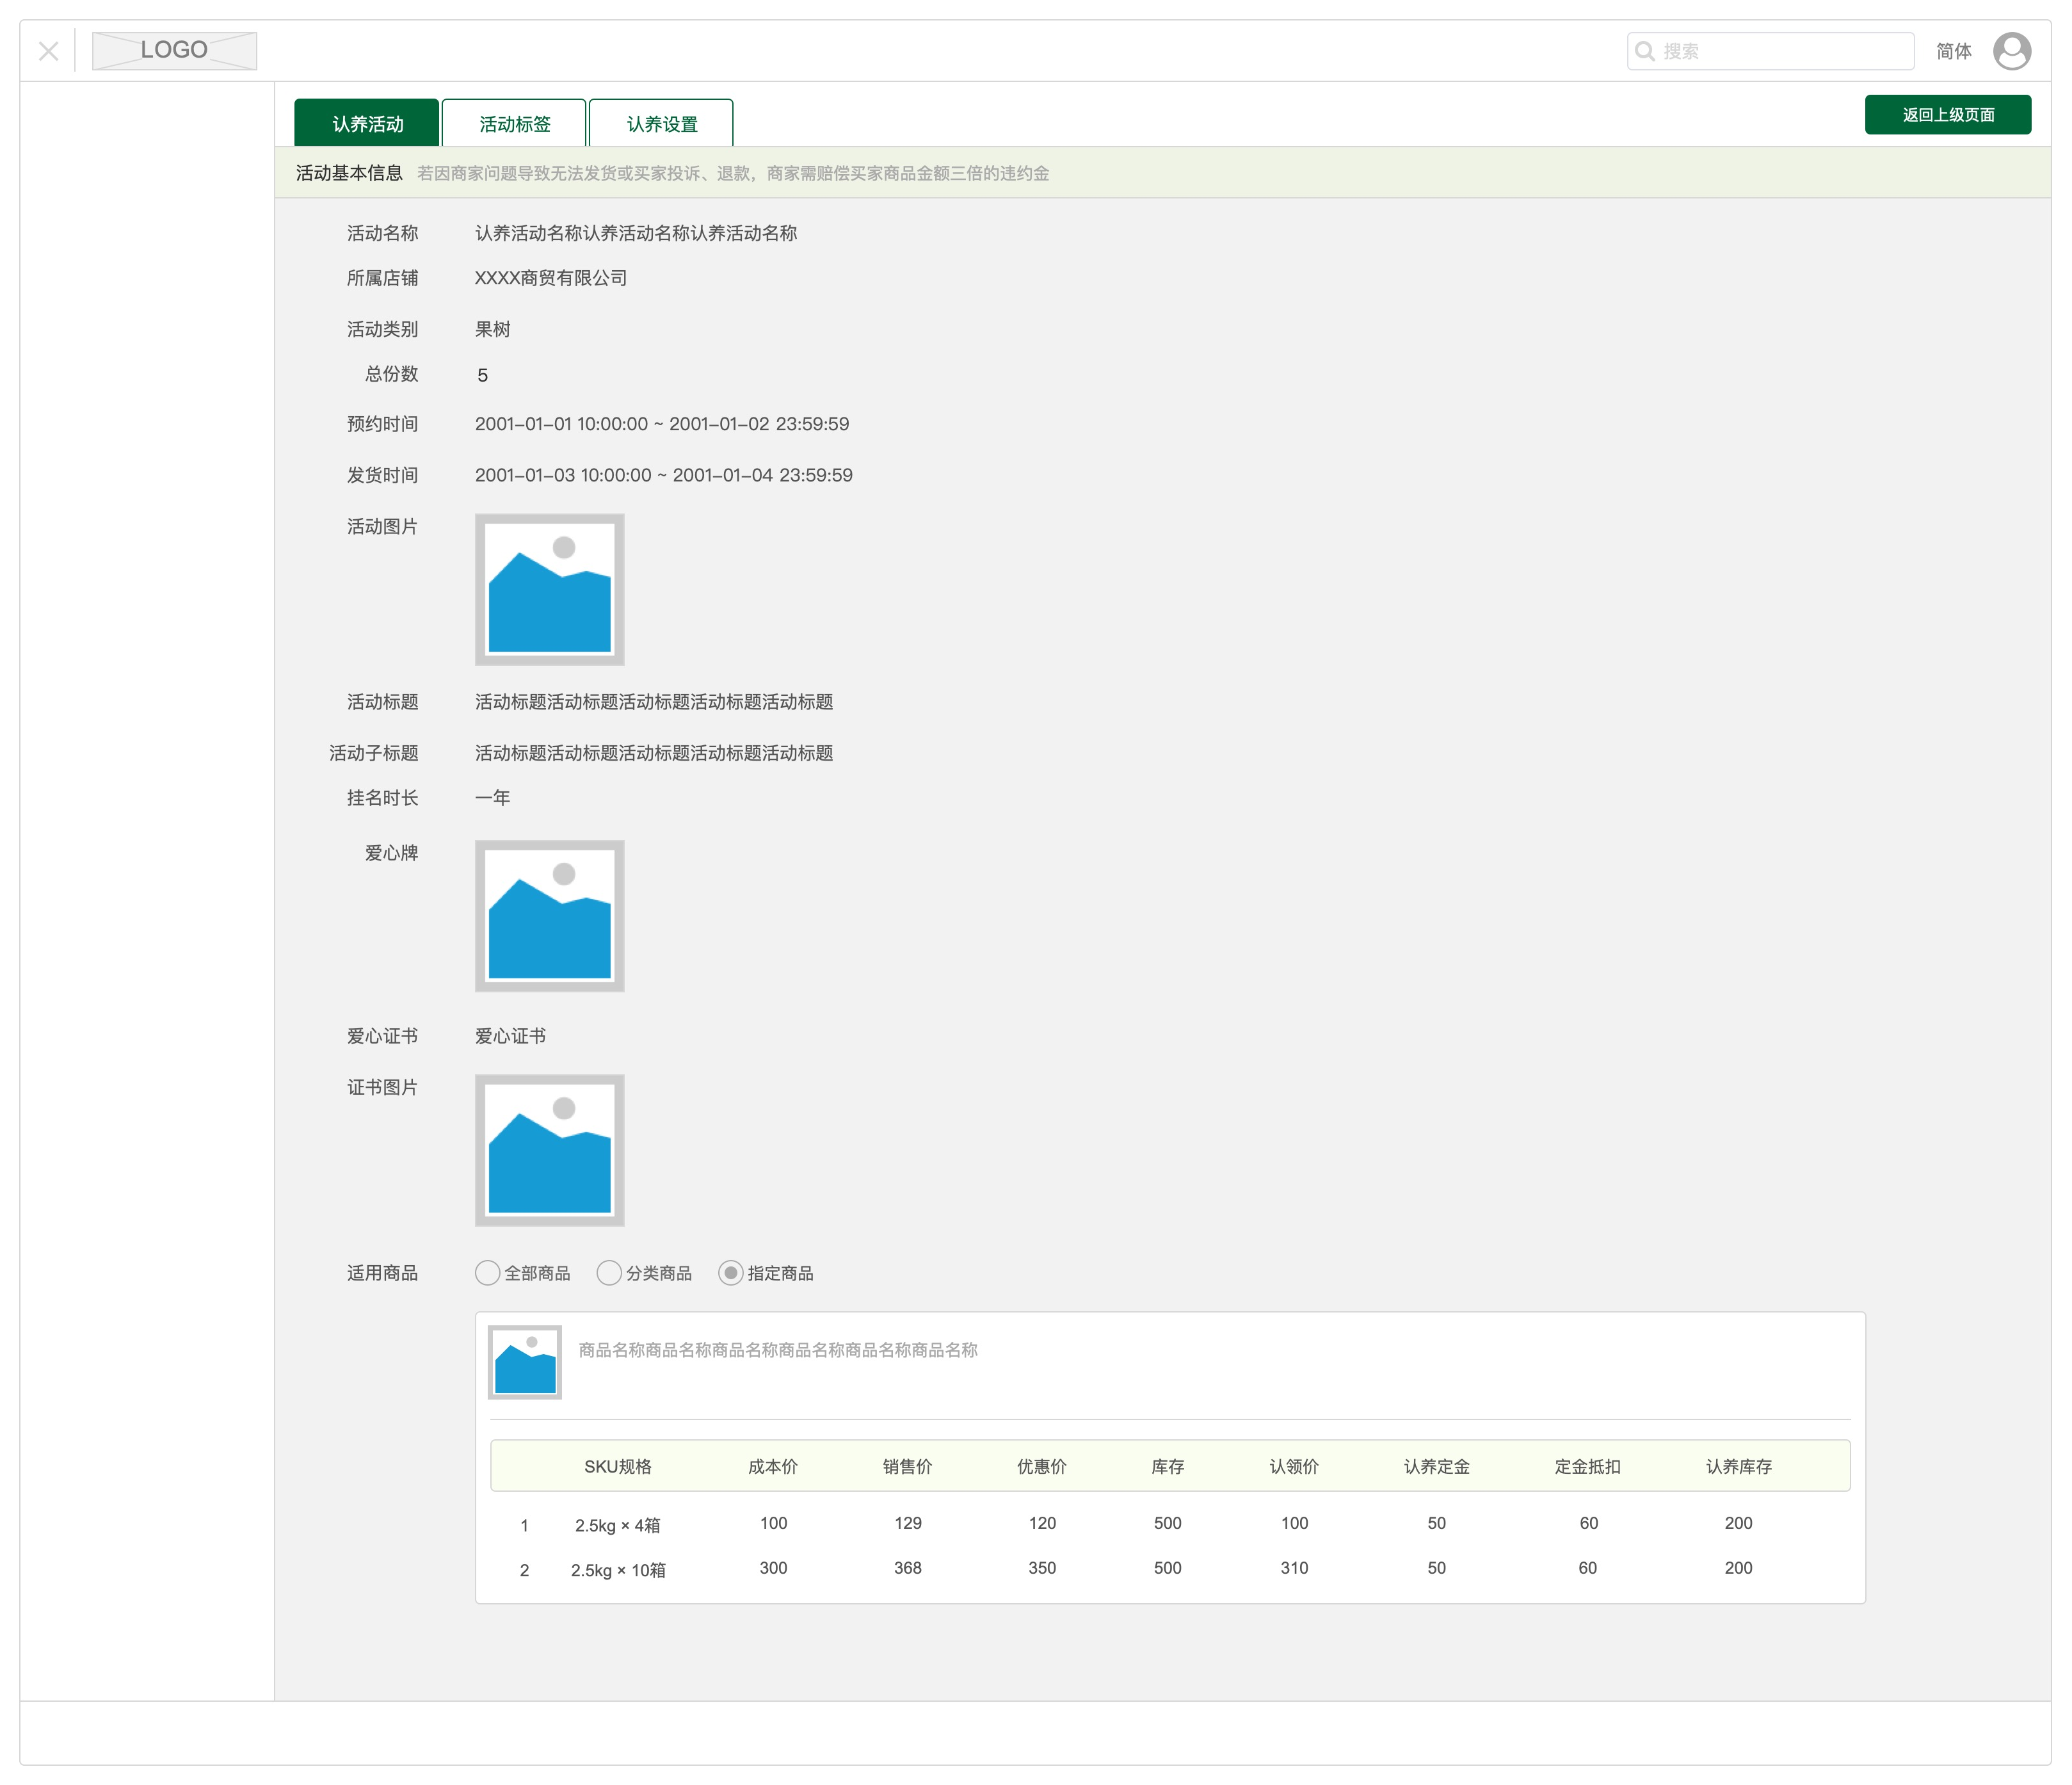Open the 爱心牌 image thumbnail
Screen dimensions: 2072x1785
pos(549,916)
